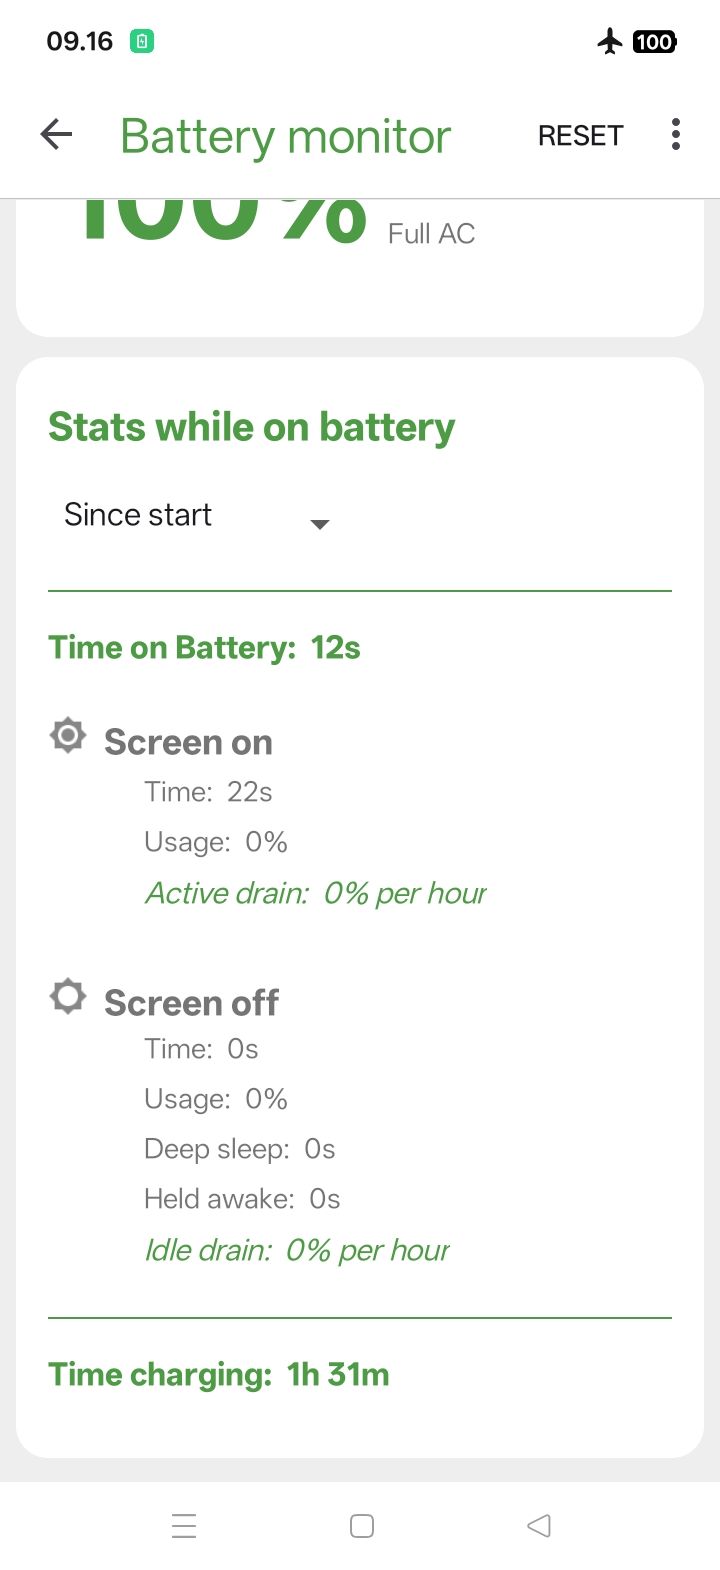The image size is (720, 1570).
Task: Tap the airplane mode status icon
Action: pos(609,41)
